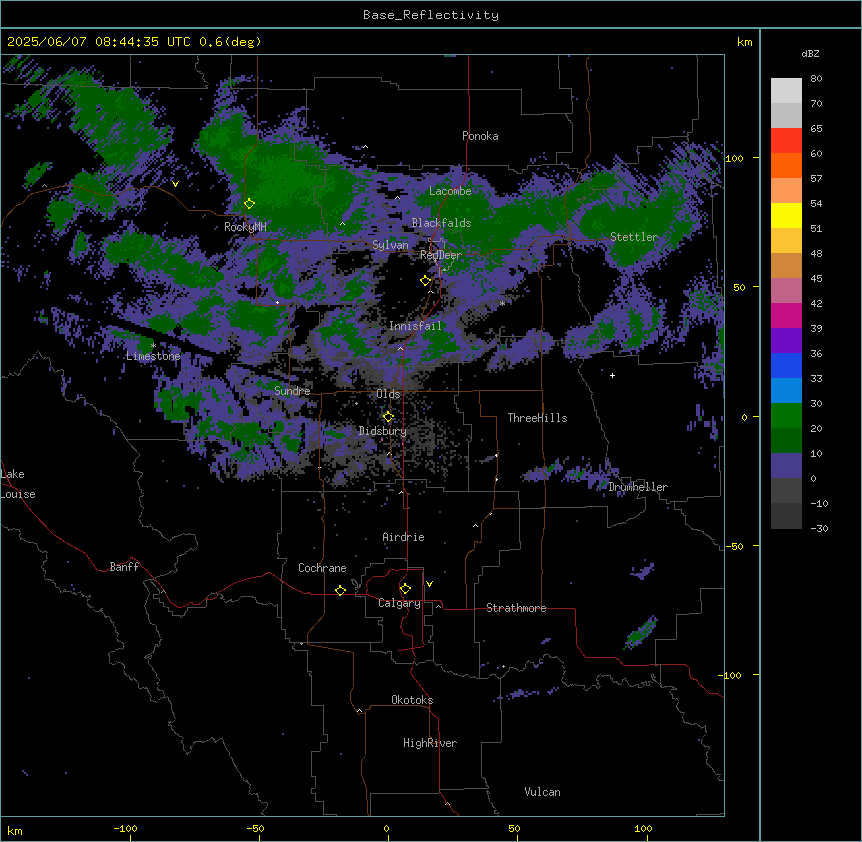Click the RockyMH label
The height and width of the screenshot is (842, 862).
tap(245, 226)
